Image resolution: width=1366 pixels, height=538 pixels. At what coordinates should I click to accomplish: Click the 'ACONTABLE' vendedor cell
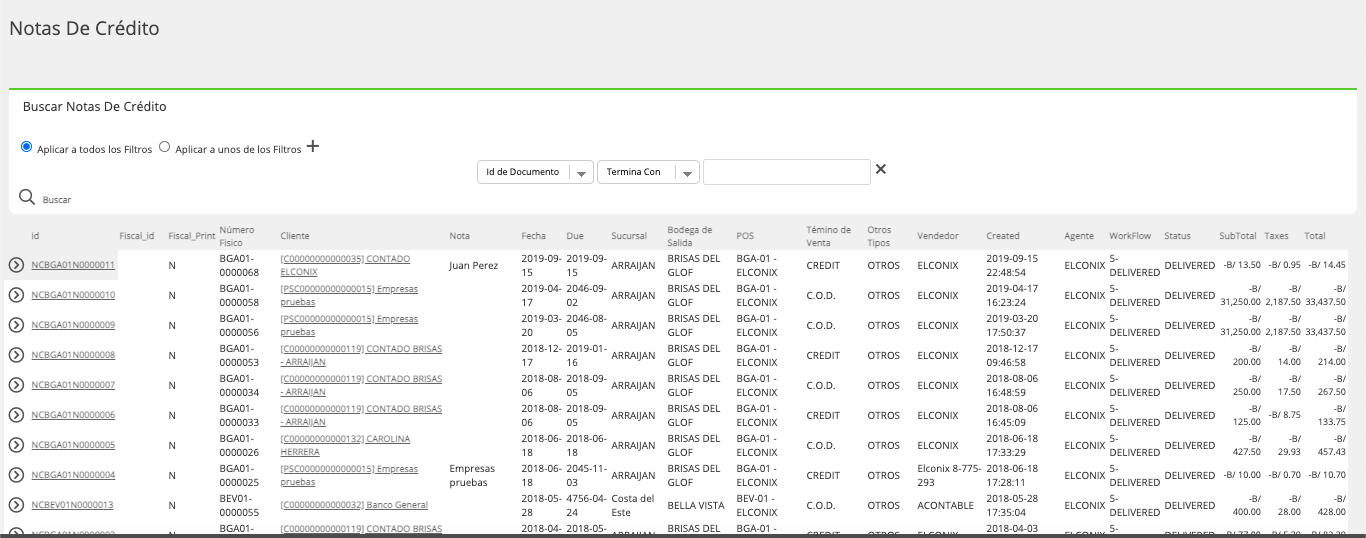coord(945,505)
